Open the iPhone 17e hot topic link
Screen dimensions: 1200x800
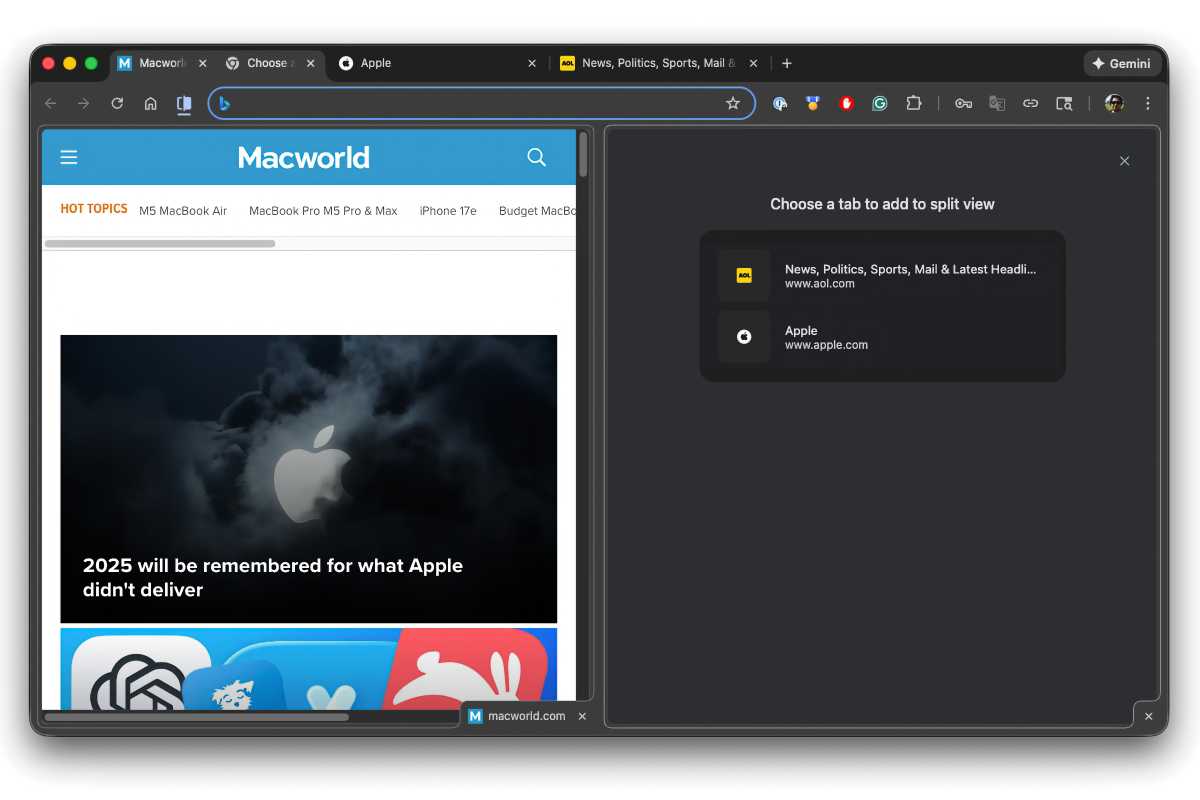click(x=448, y=211)
